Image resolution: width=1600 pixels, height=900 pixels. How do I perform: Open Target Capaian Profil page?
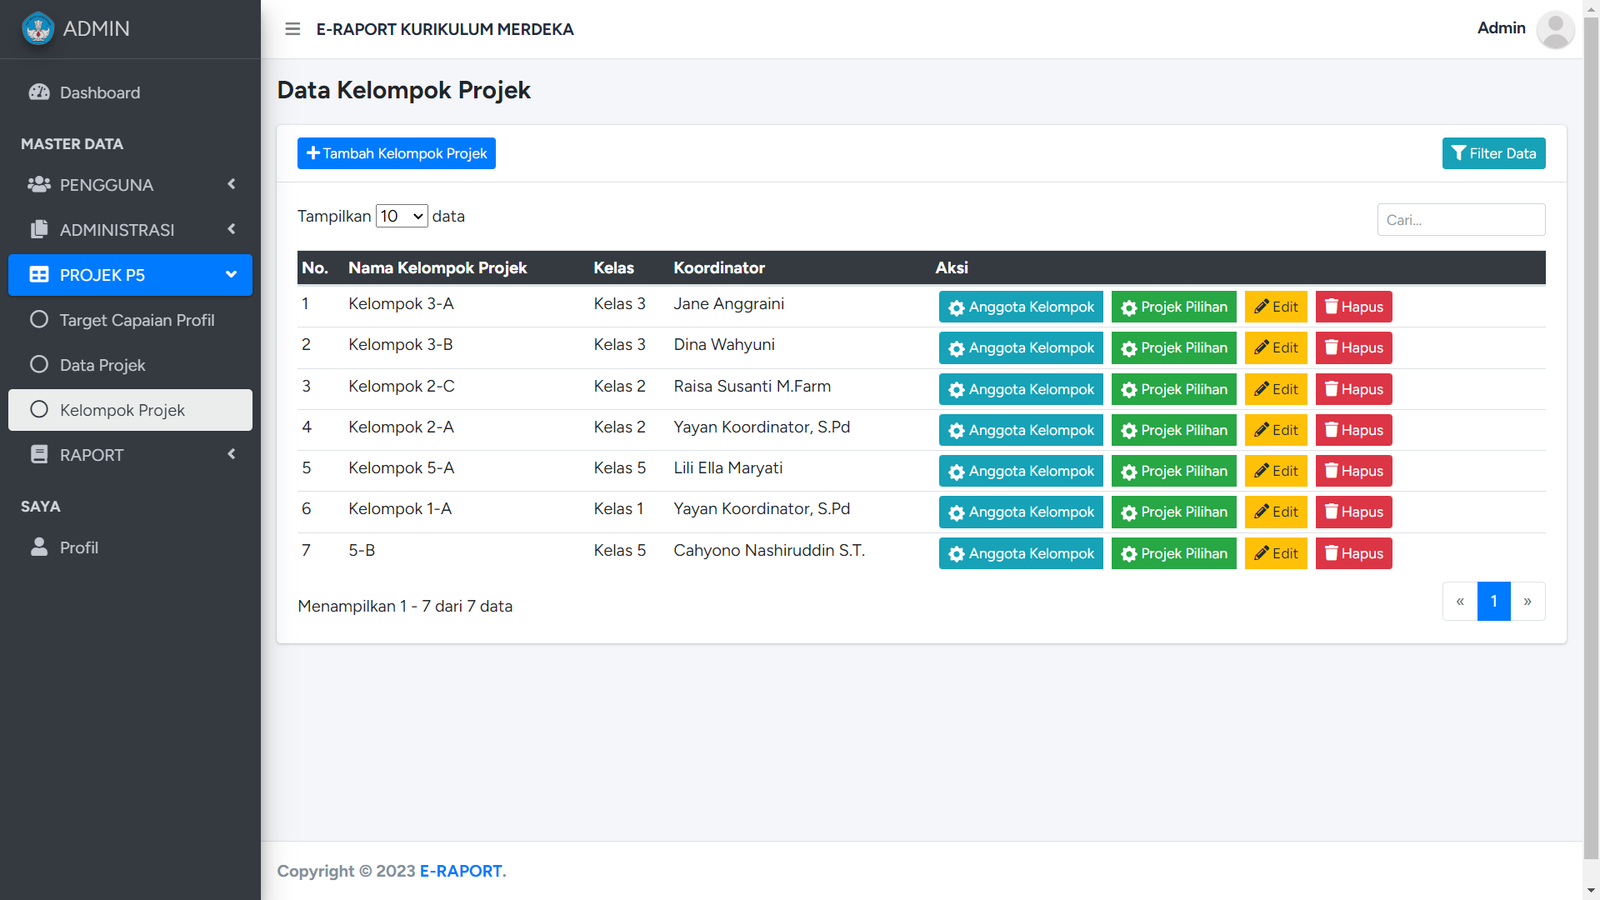[136, 320]
